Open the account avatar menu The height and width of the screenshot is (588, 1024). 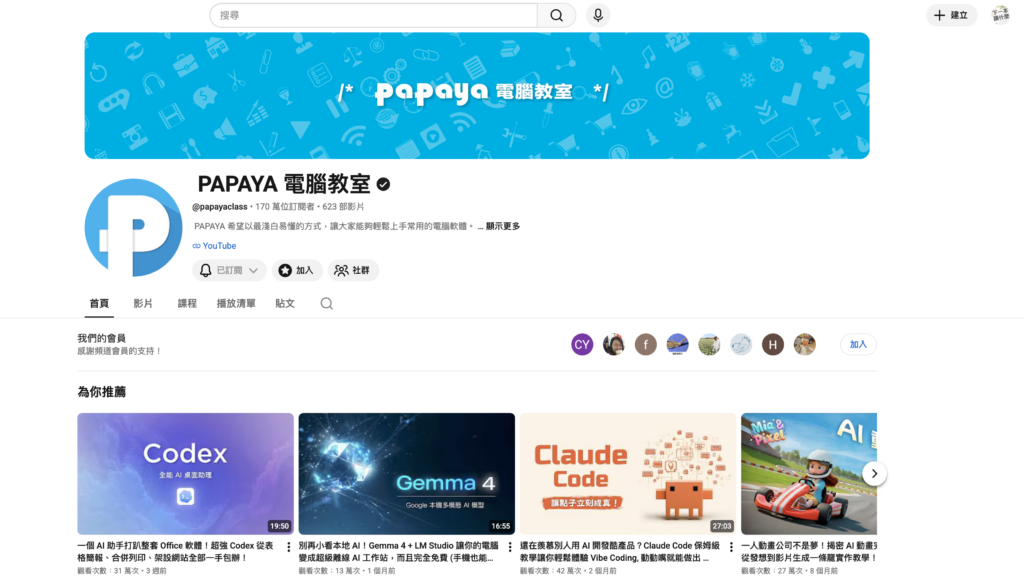pyautogui.click(x=1000, y=15)
